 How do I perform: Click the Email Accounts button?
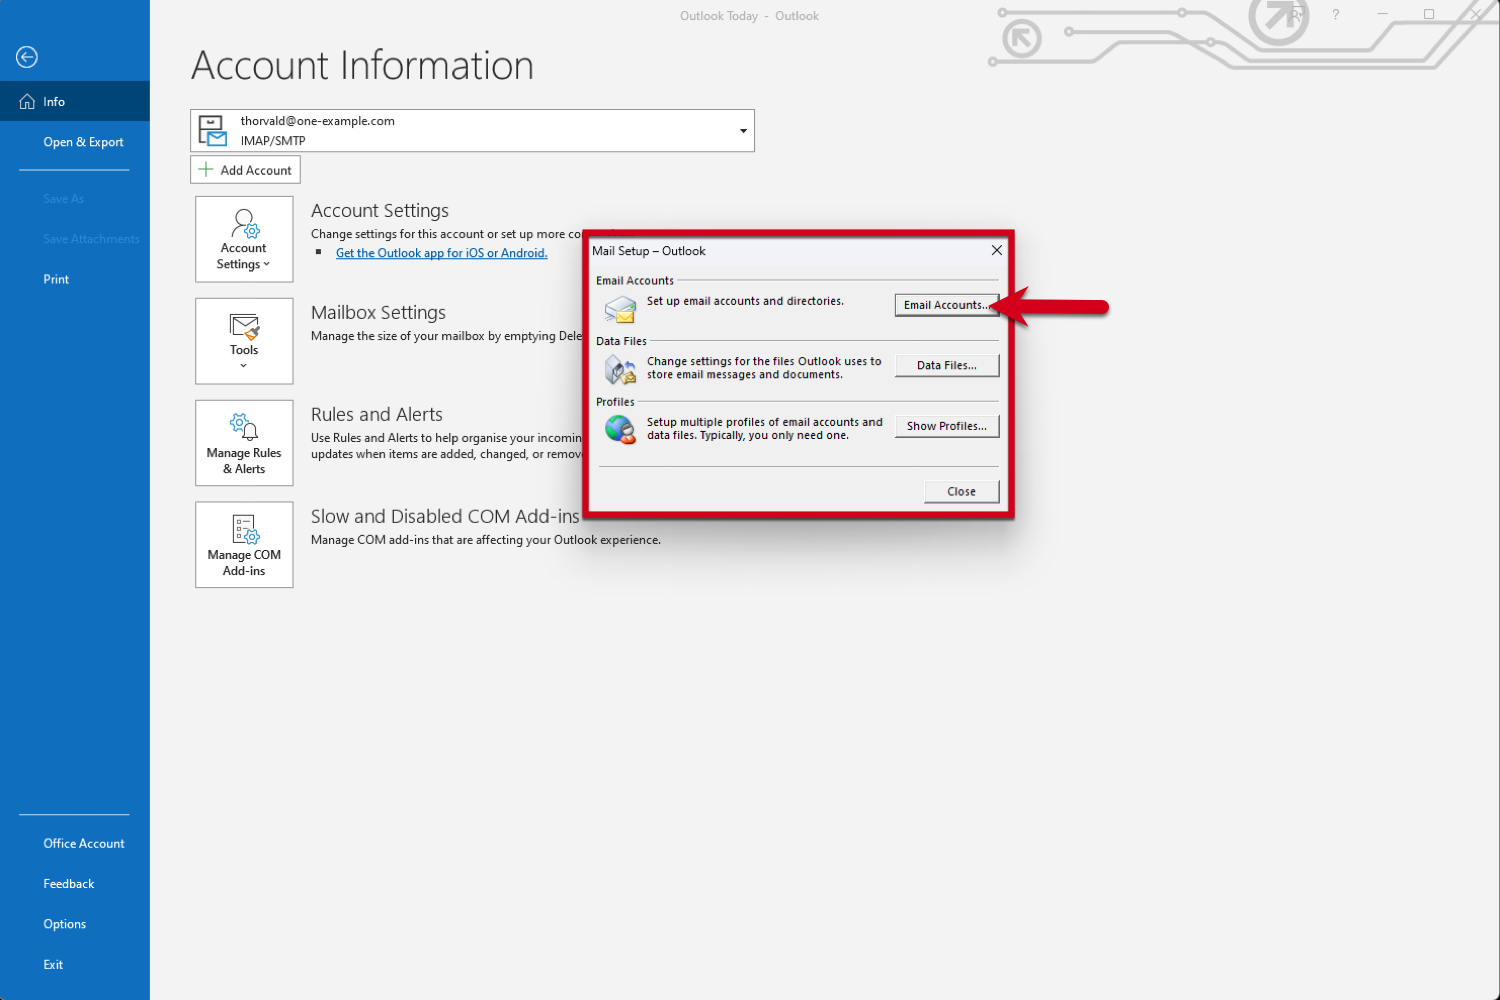coord(945,304)
